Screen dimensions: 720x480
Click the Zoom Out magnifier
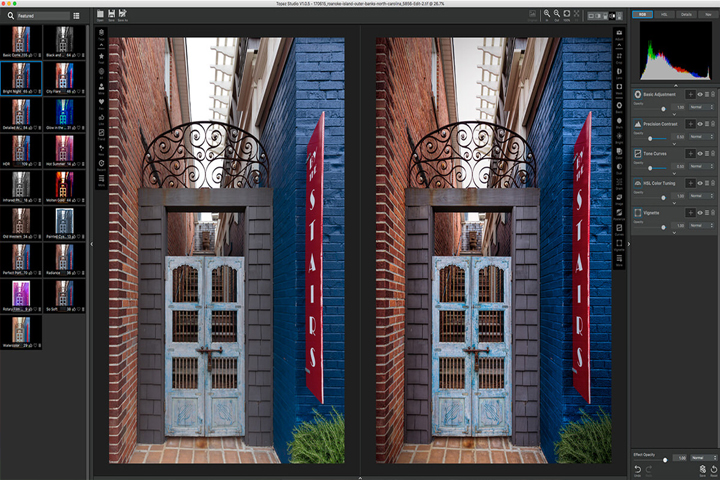pyautogui.click(x=557, y=14)
